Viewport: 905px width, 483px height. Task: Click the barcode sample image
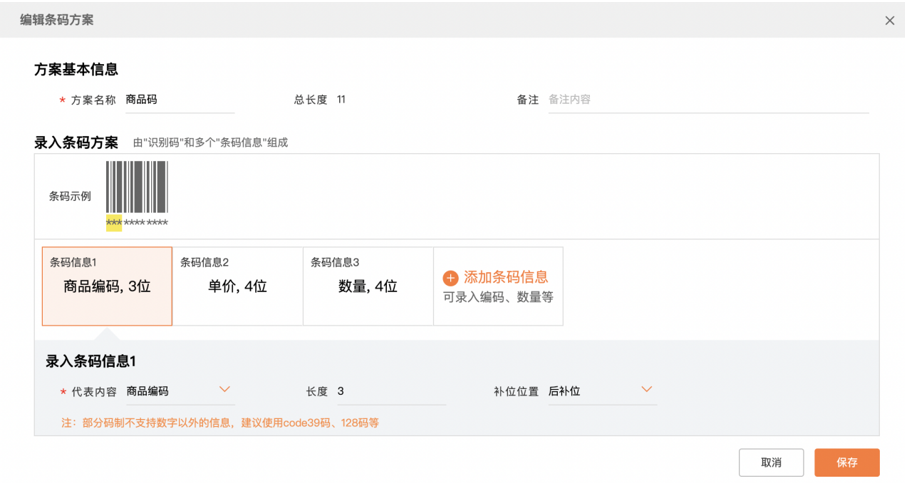[137, 187]
